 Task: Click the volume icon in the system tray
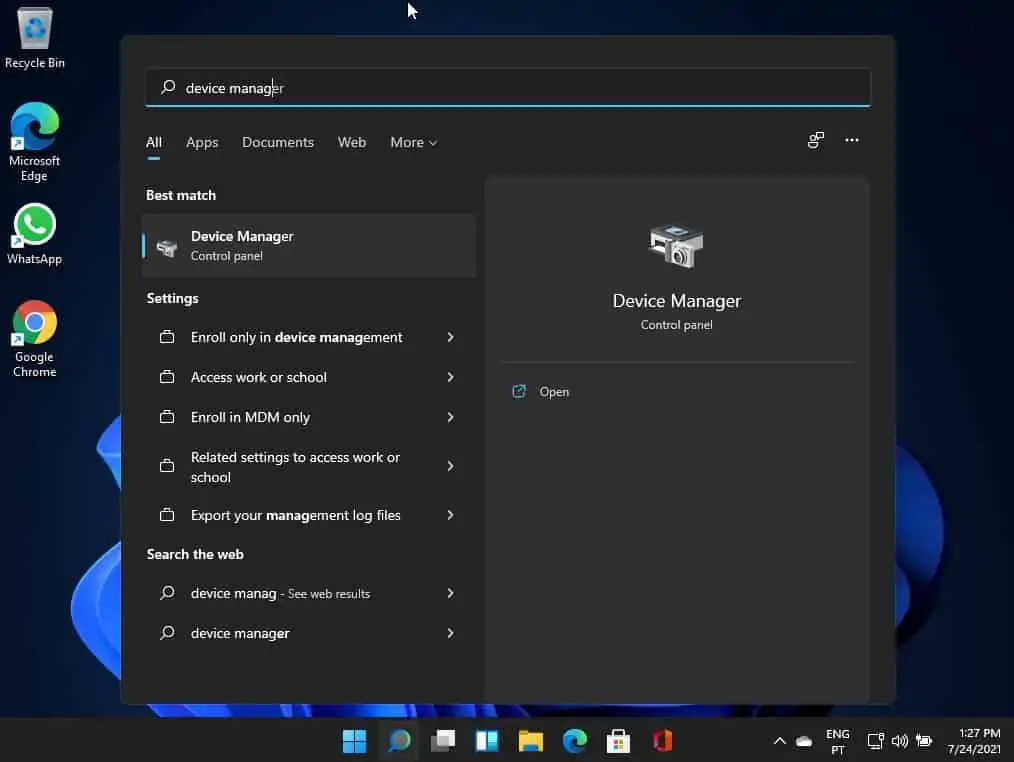pyautogui.click(x=899, y=741)
